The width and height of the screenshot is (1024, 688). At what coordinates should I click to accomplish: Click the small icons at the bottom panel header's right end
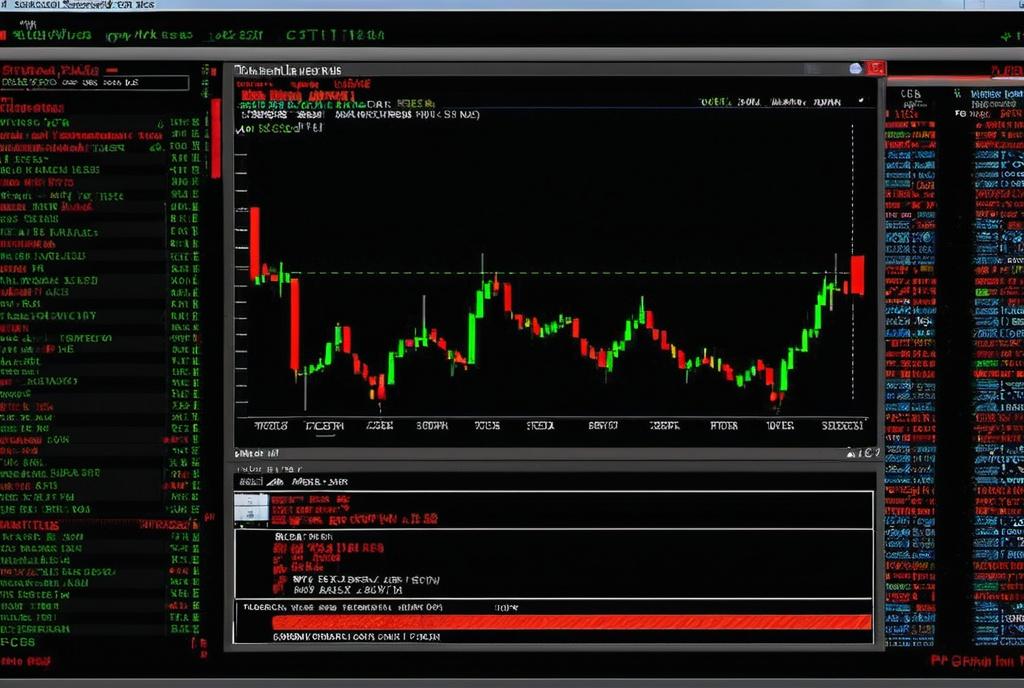click(863, 453)
